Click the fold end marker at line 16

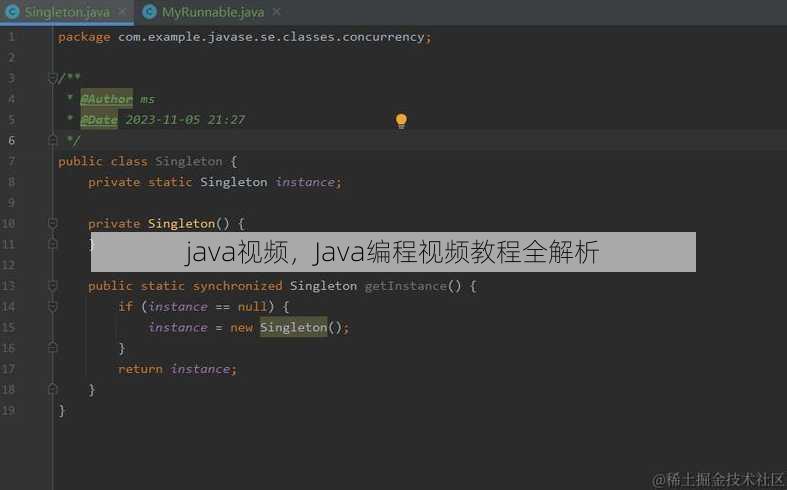pyautogui.click(x=52, y=347)
